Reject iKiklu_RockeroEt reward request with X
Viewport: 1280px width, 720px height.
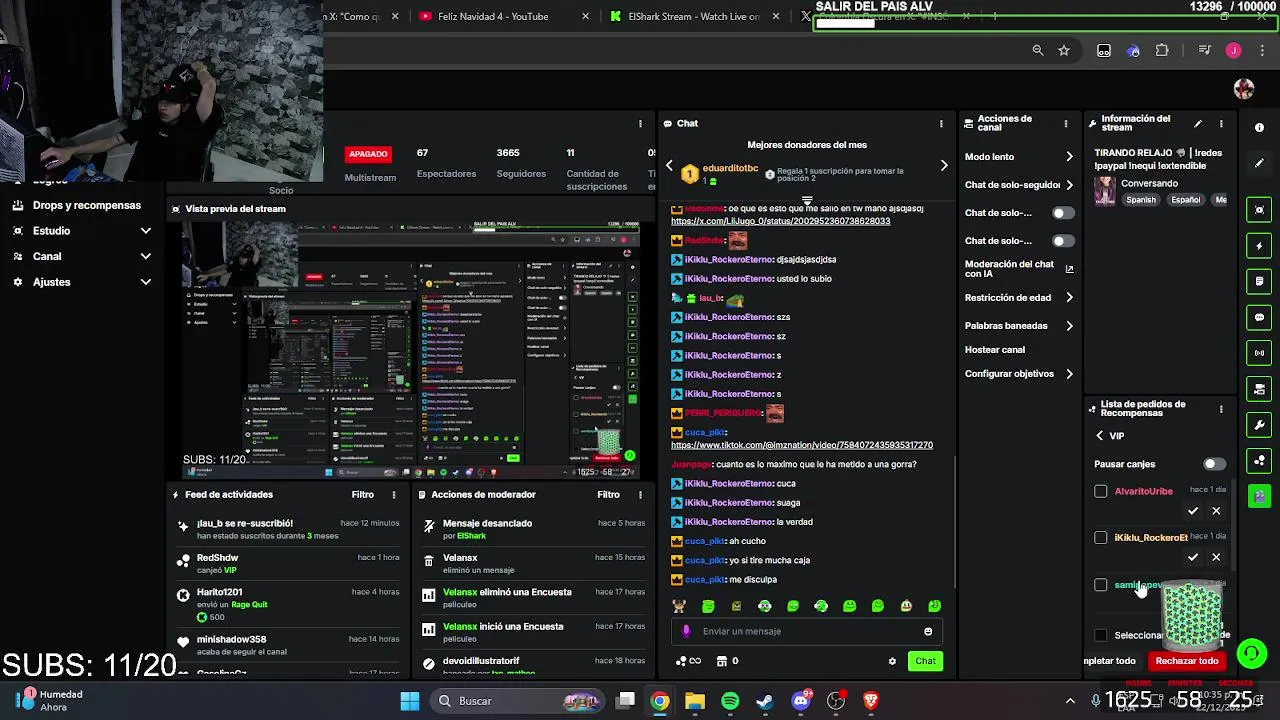[x=1216, y=557]
